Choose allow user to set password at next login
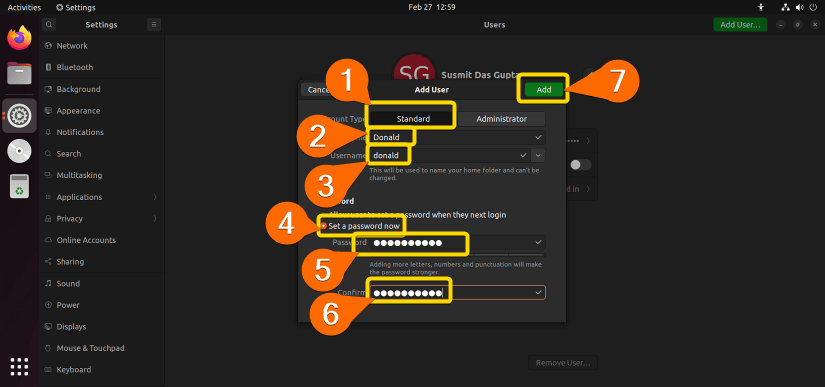 tap(414, 215)
